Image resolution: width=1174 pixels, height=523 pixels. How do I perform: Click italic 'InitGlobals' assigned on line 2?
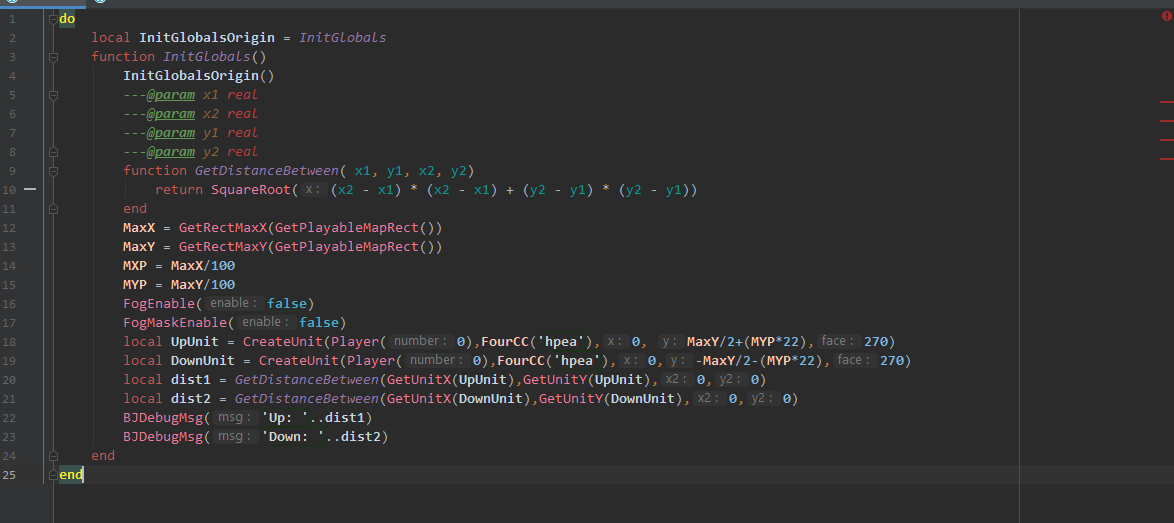pyautogui.click(x=343, y=37)
